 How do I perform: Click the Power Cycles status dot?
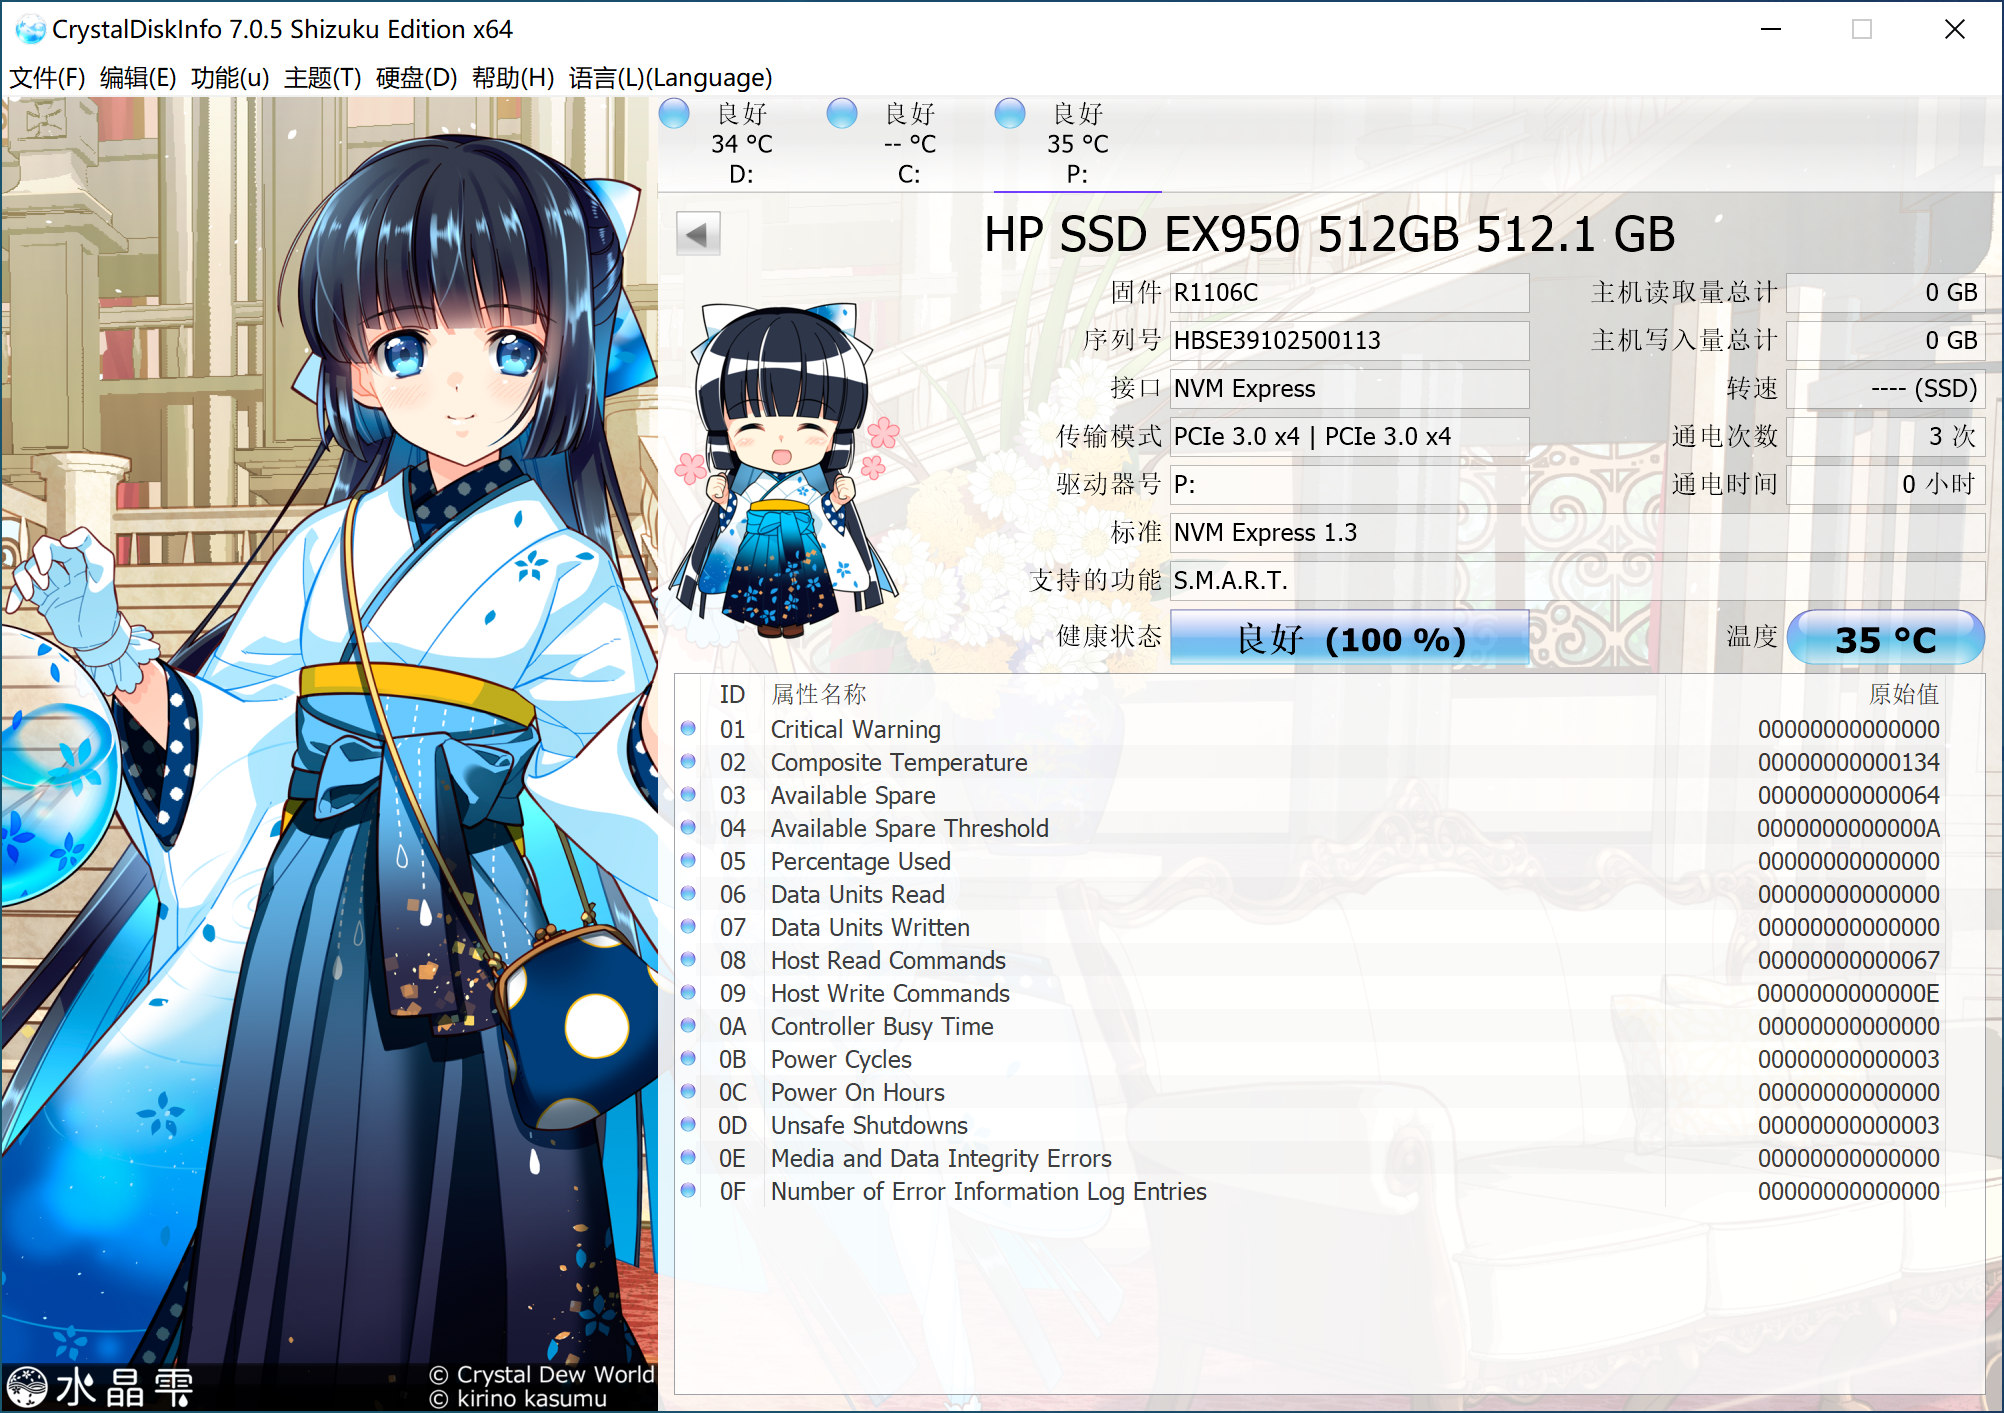pyautogui.click(x=688, y=1059)
